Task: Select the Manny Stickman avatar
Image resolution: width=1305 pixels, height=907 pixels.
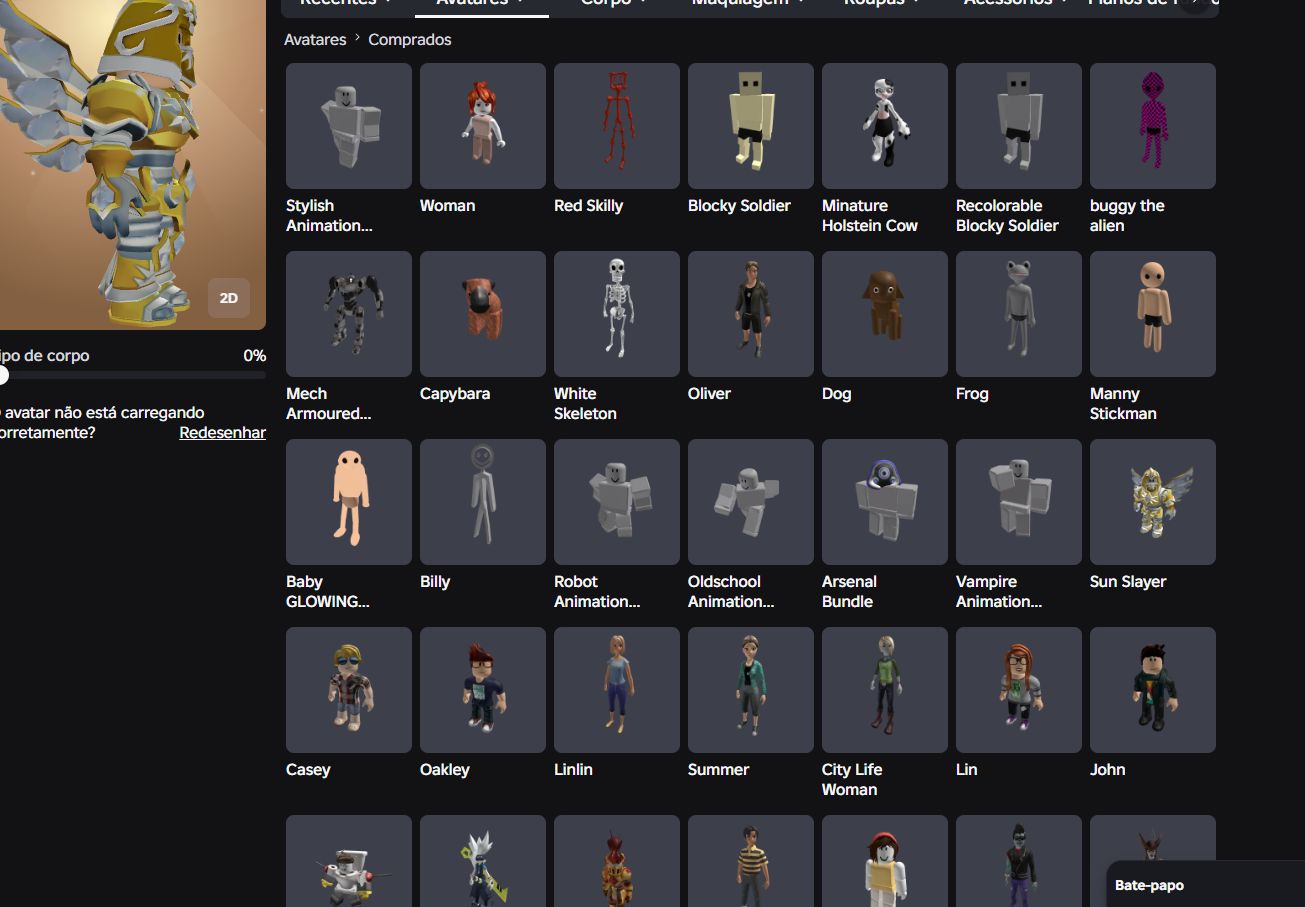Action: (x=1153, y=314)
